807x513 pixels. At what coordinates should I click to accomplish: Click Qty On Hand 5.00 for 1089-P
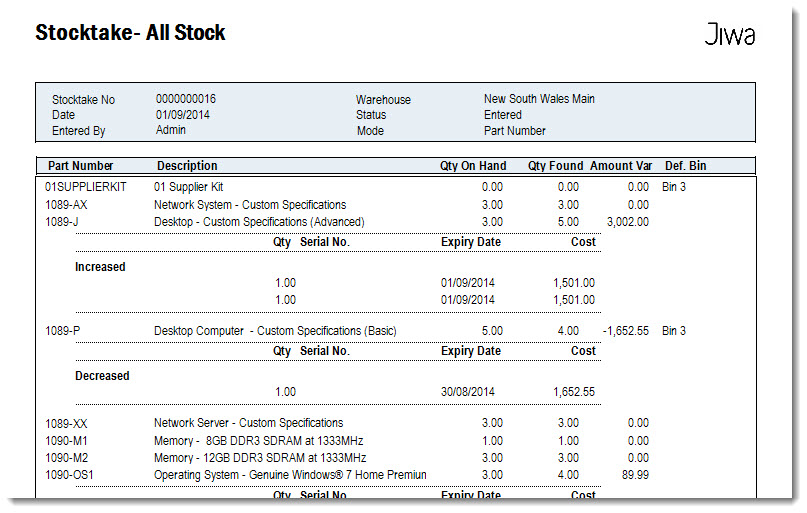tap(493, 331)
